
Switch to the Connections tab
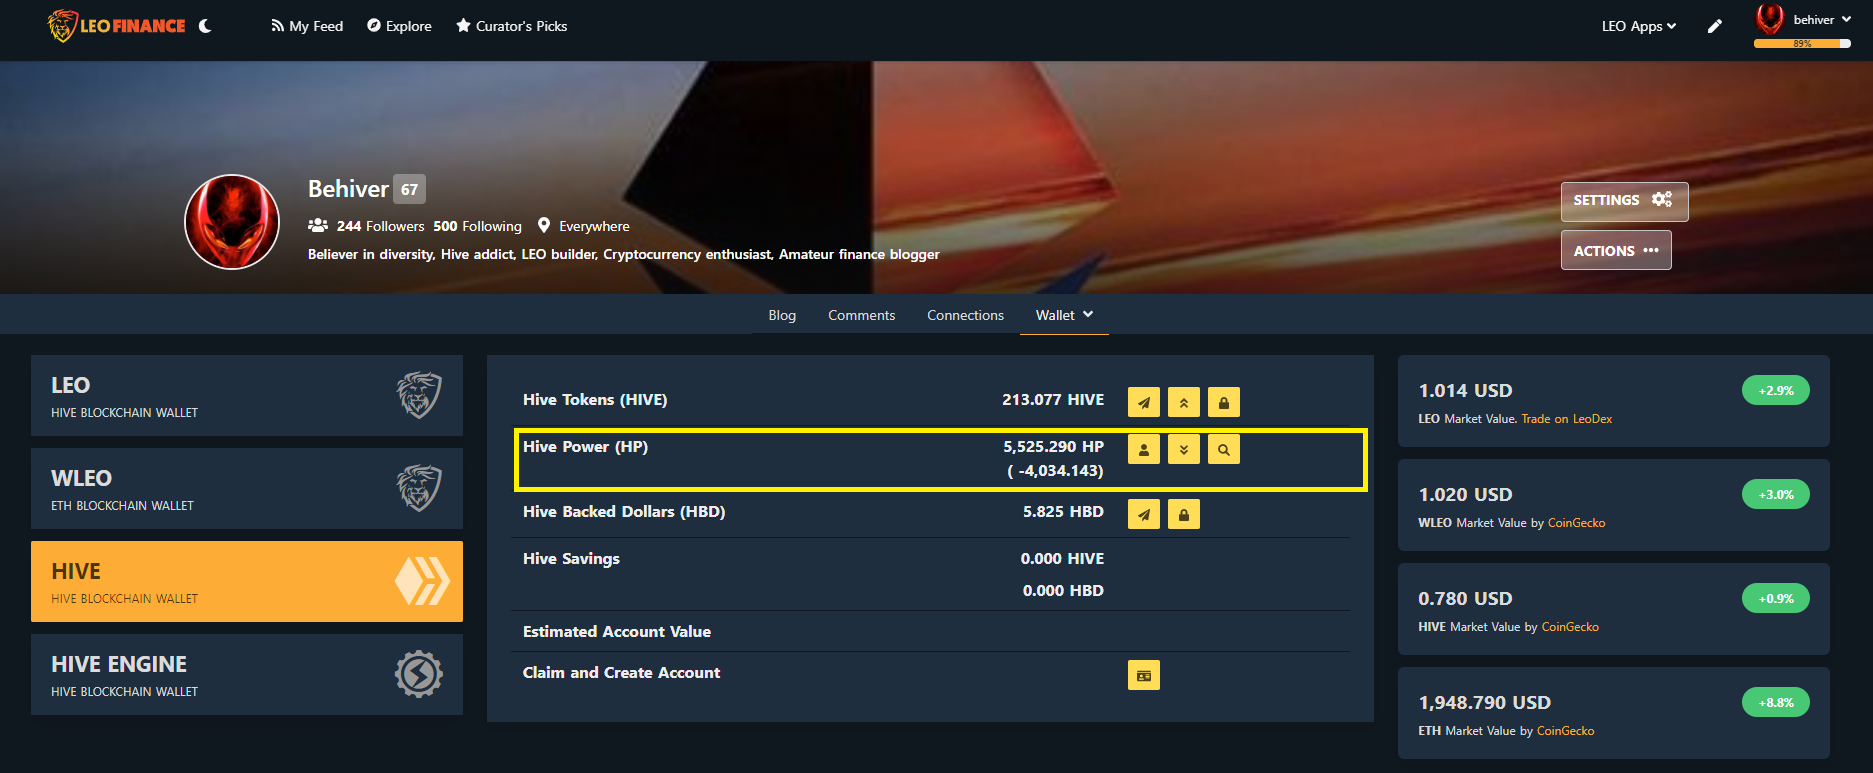tap(965, 315)
